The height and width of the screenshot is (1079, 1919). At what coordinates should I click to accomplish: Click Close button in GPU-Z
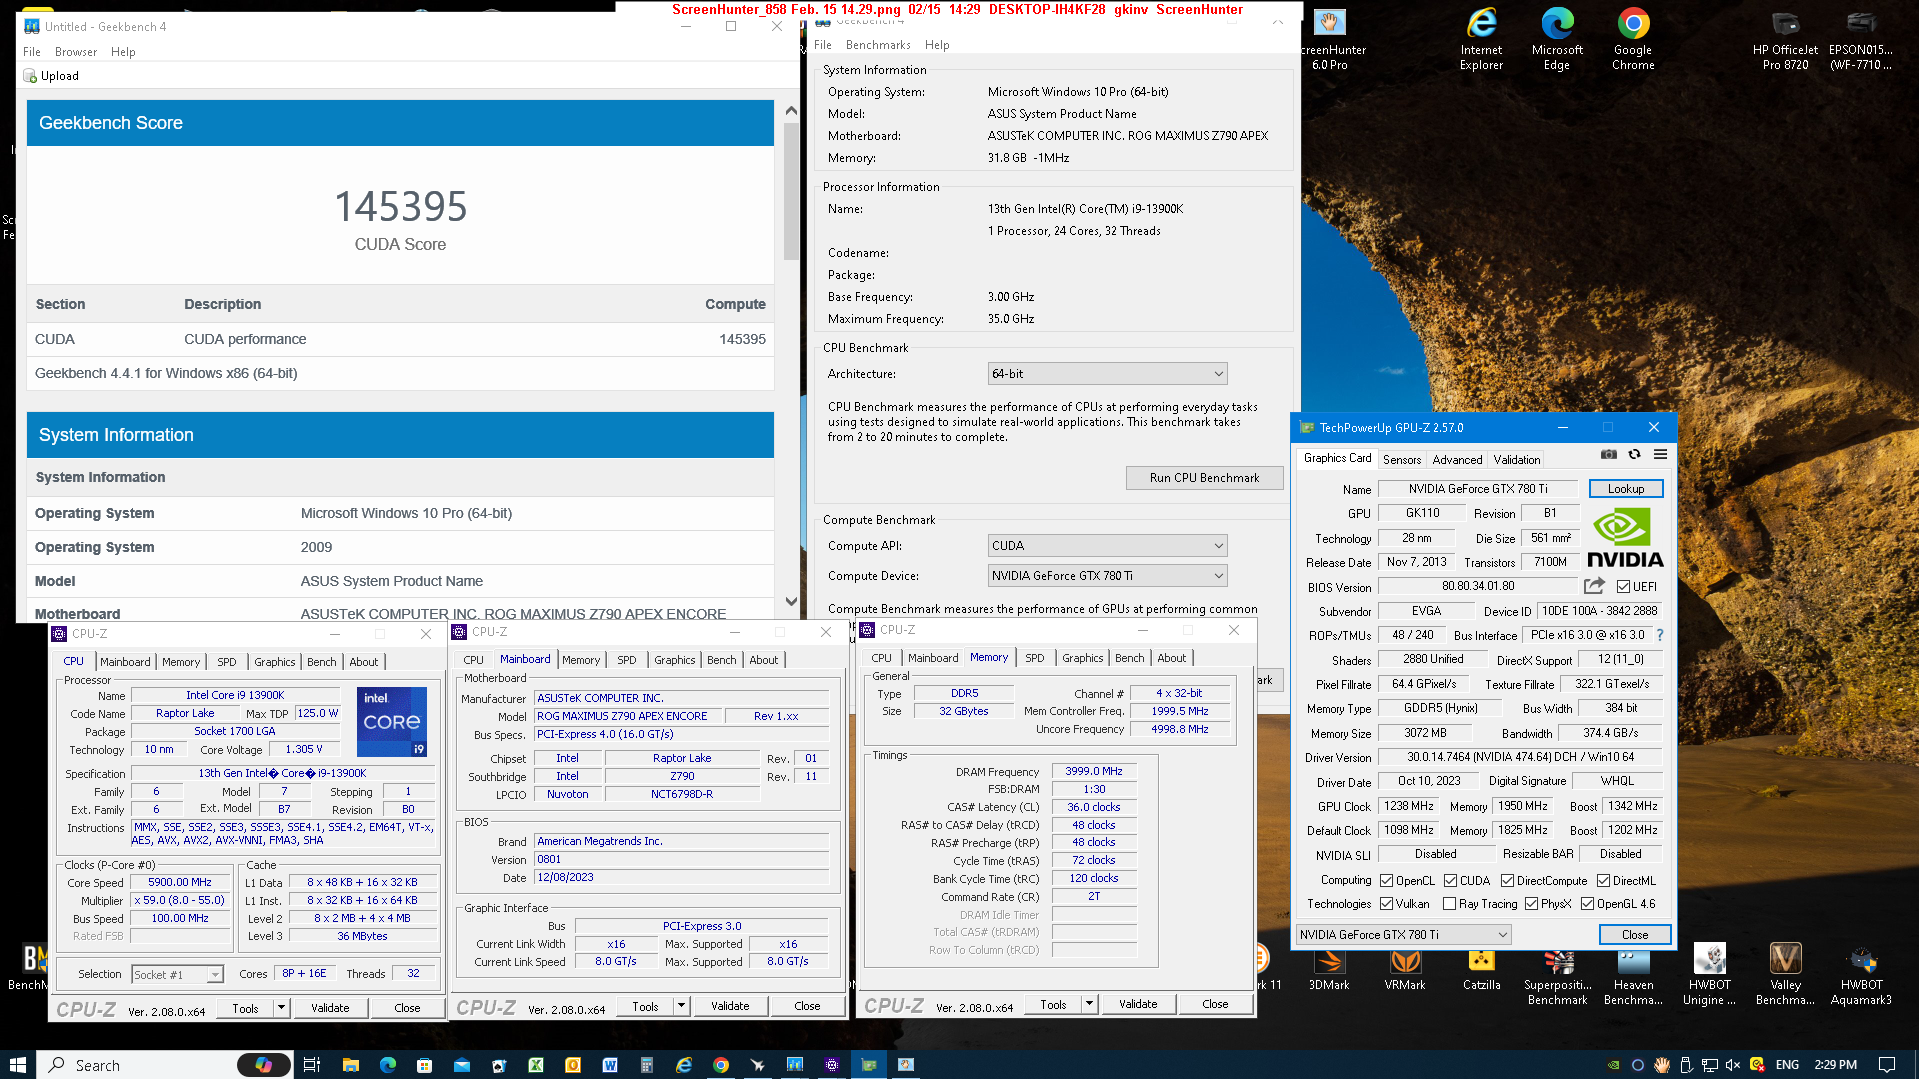(x=1634, y=935)
